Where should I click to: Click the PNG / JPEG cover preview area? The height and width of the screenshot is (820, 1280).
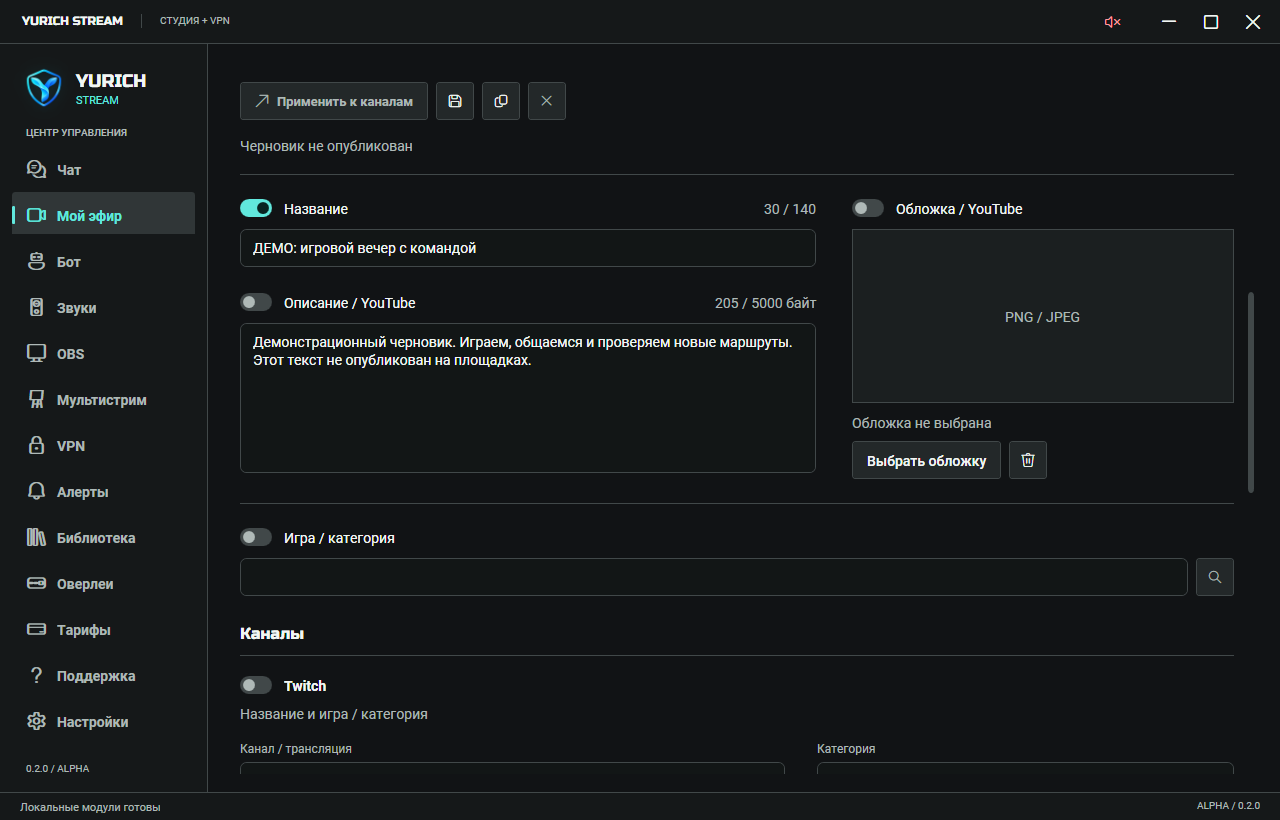pyautogui.click(x=1043, y=316)
